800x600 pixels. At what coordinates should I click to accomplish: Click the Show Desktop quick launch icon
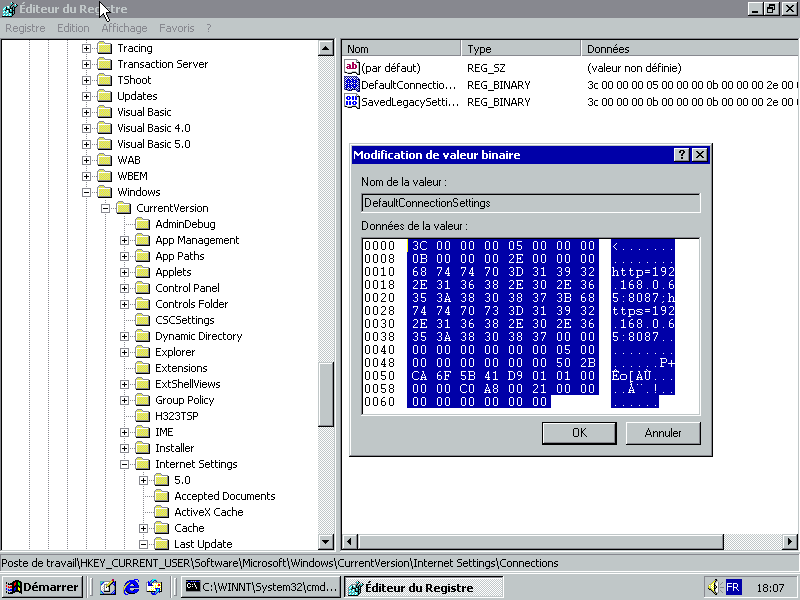click(108, 587)
